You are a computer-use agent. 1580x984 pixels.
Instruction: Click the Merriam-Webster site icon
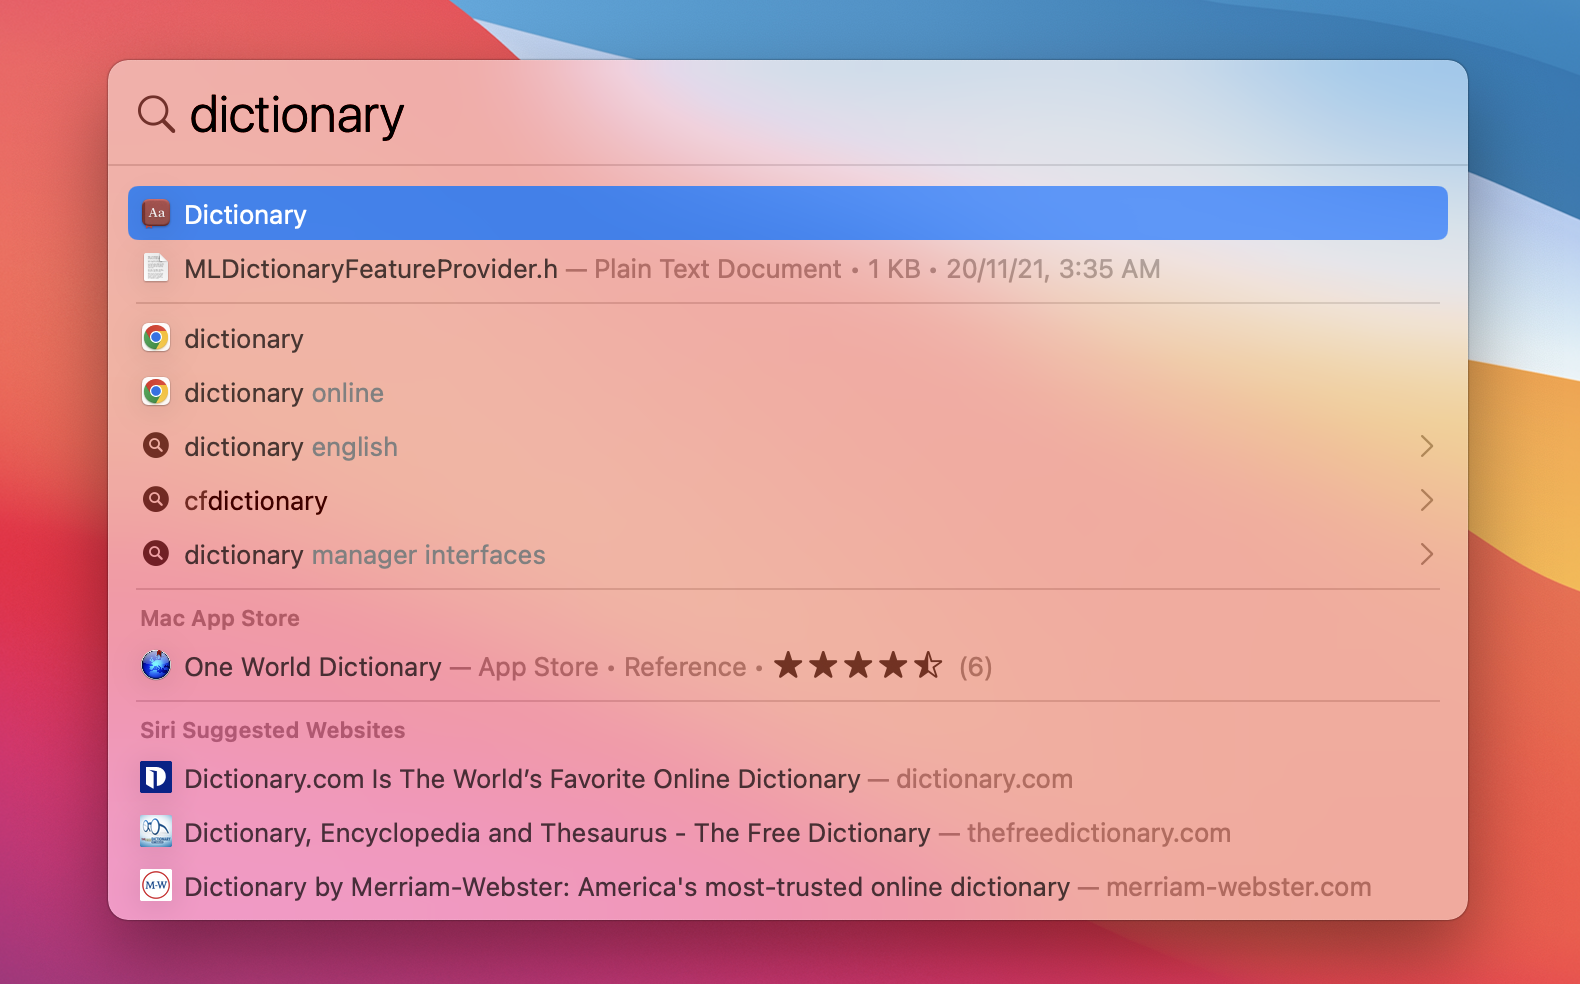(156, 886)
